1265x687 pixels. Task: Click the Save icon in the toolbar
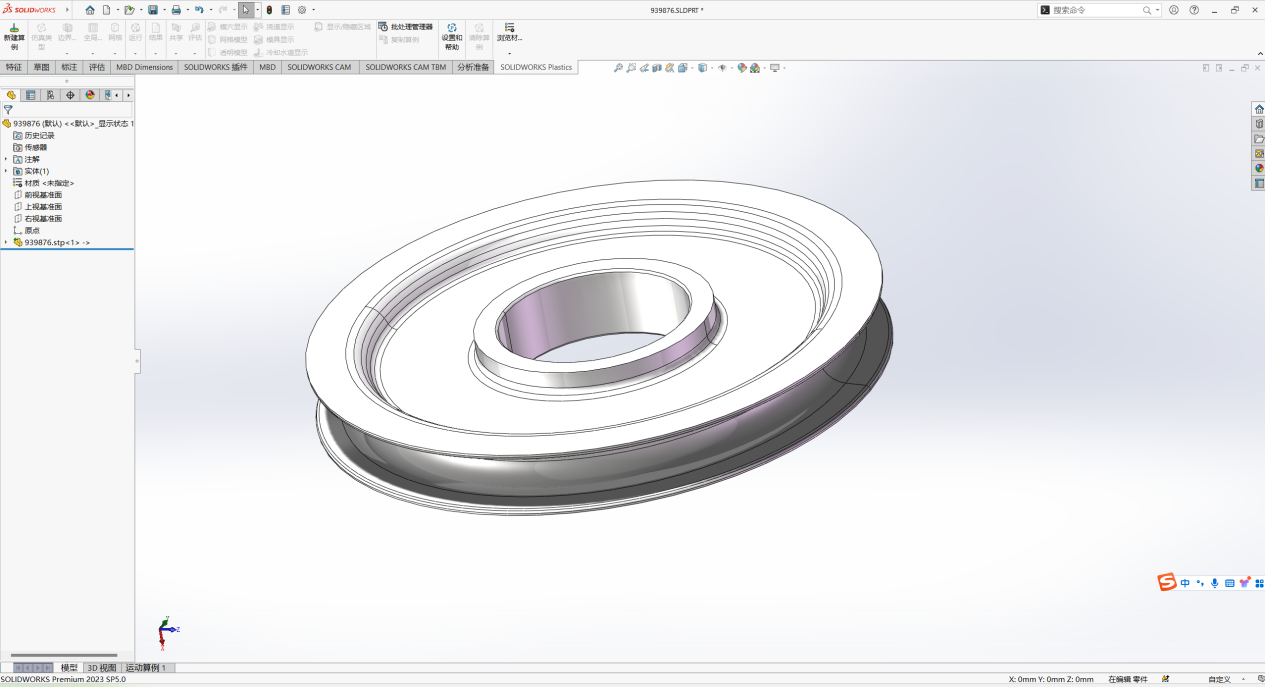[153, 10]
